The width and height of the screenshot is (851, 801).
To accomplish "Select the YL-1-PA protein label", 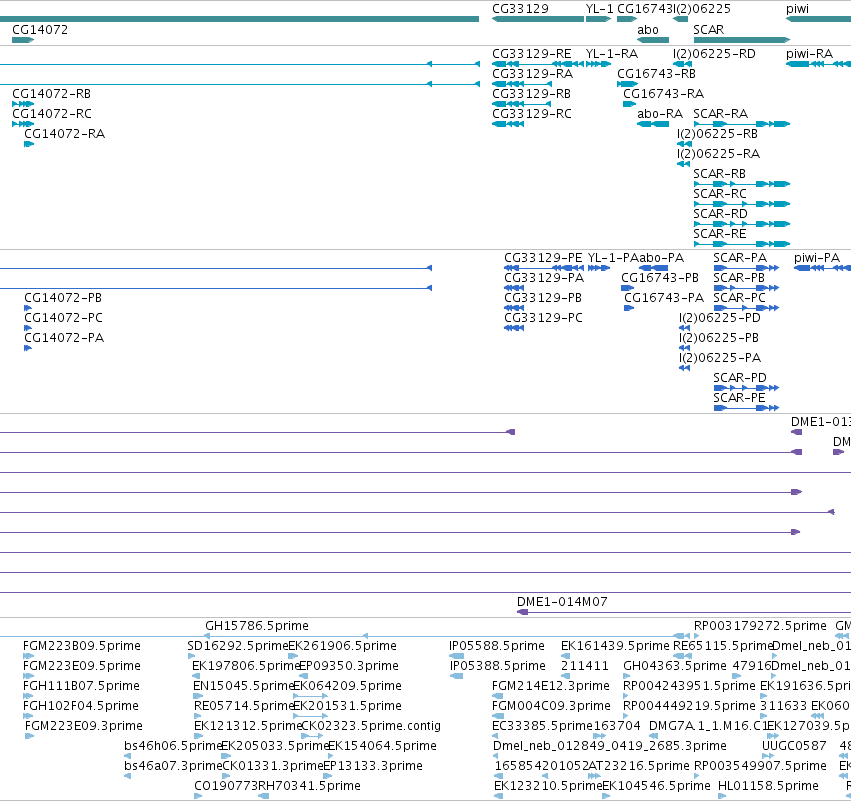I will (x=613, y=258).
